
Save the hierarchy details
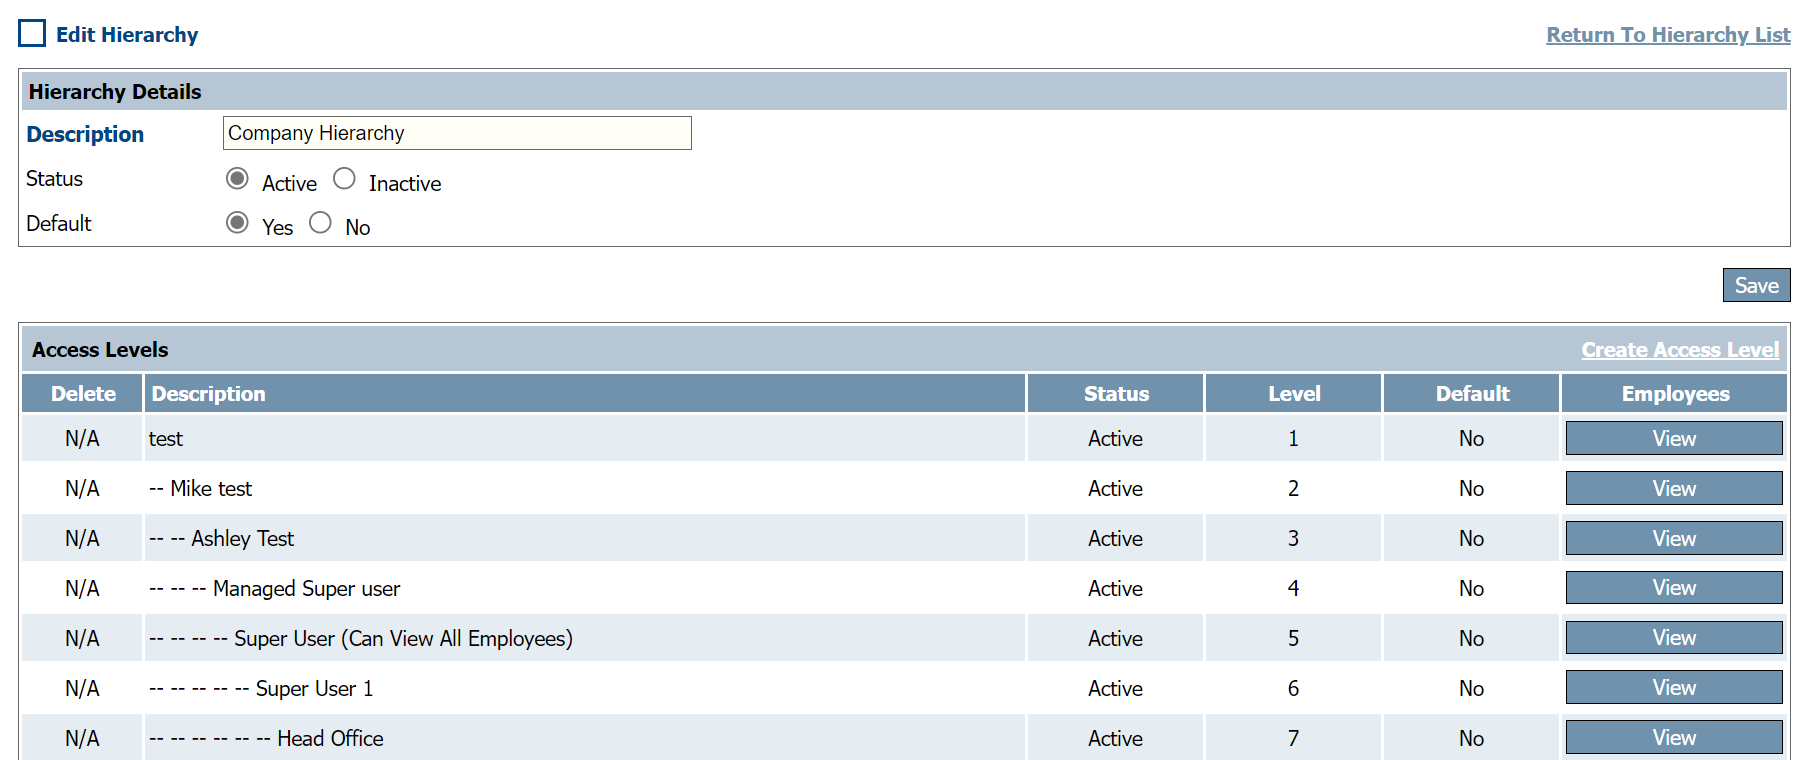pos(1756,285)
